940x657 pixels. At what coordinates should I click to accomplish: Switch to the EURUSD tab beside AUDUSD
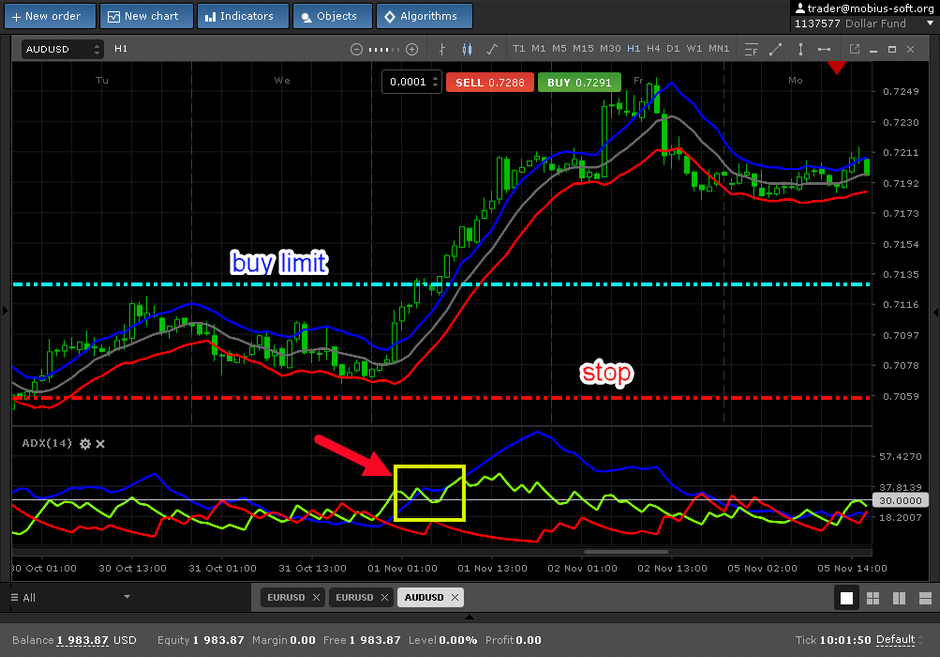(361, 598)
